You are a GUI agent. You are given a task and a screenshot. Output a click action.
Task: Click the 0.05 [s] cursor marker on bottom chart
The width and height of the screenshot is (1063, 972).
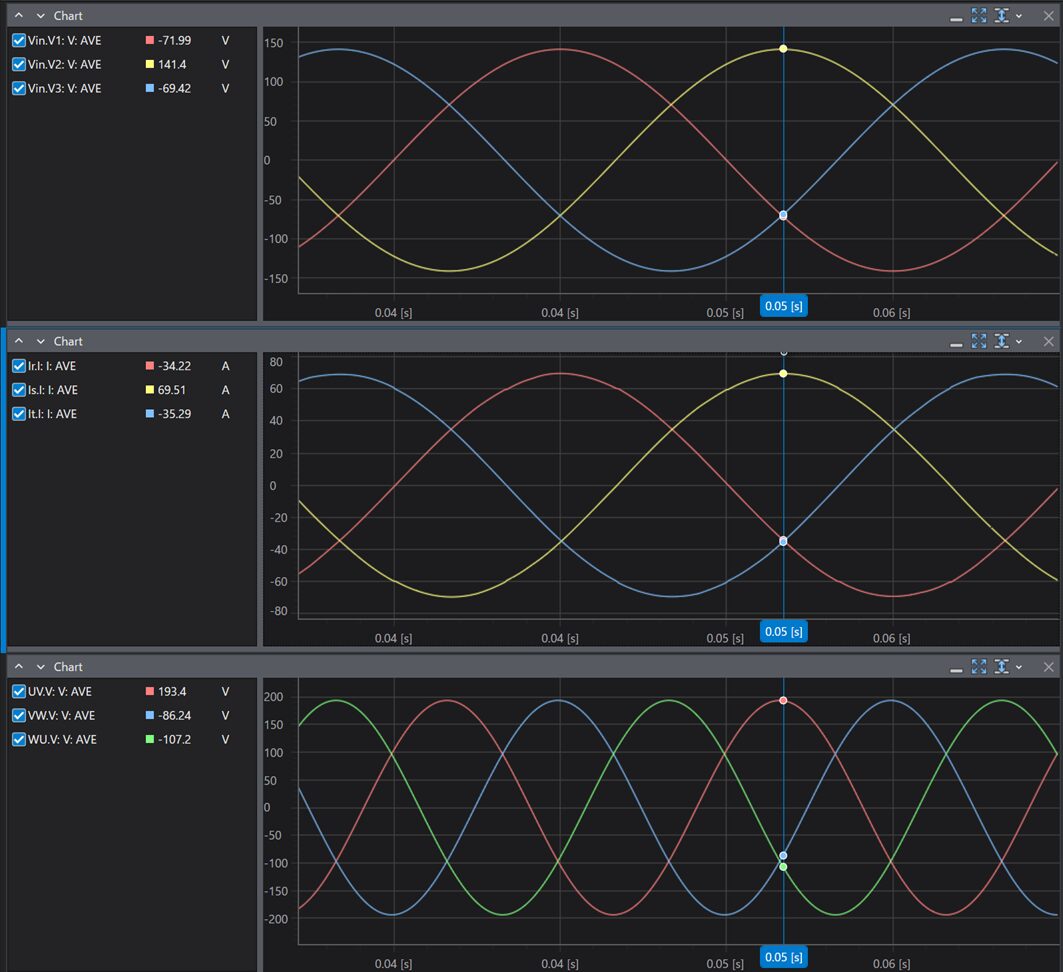pyautogui.click(x=783, y=957)
